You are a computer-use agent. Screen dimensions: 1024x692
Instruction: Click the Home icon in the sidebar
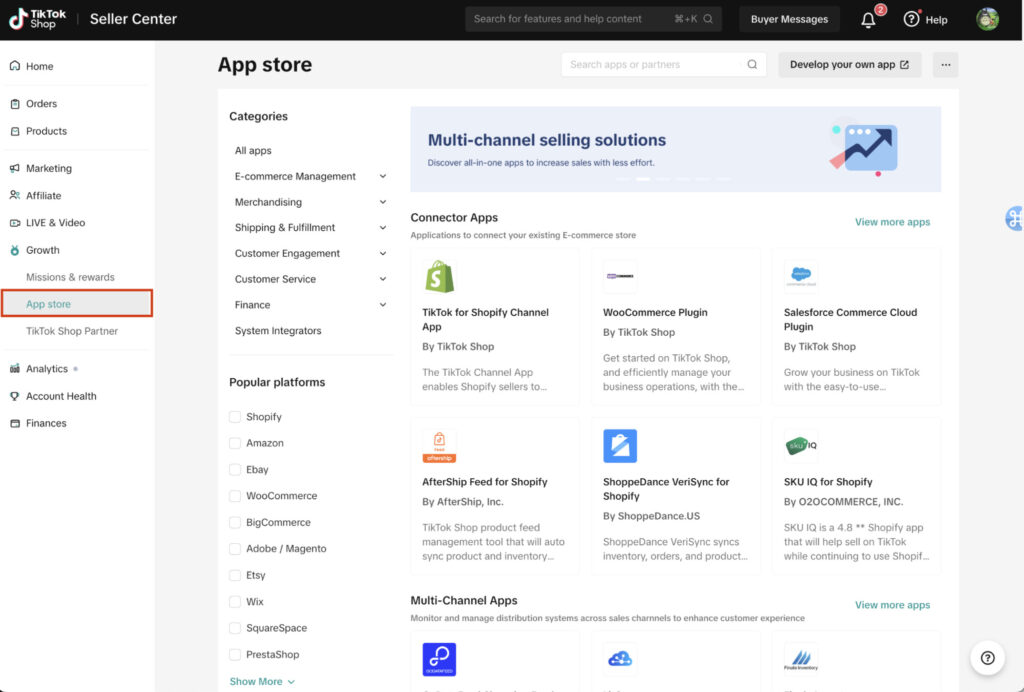(14, 66)
